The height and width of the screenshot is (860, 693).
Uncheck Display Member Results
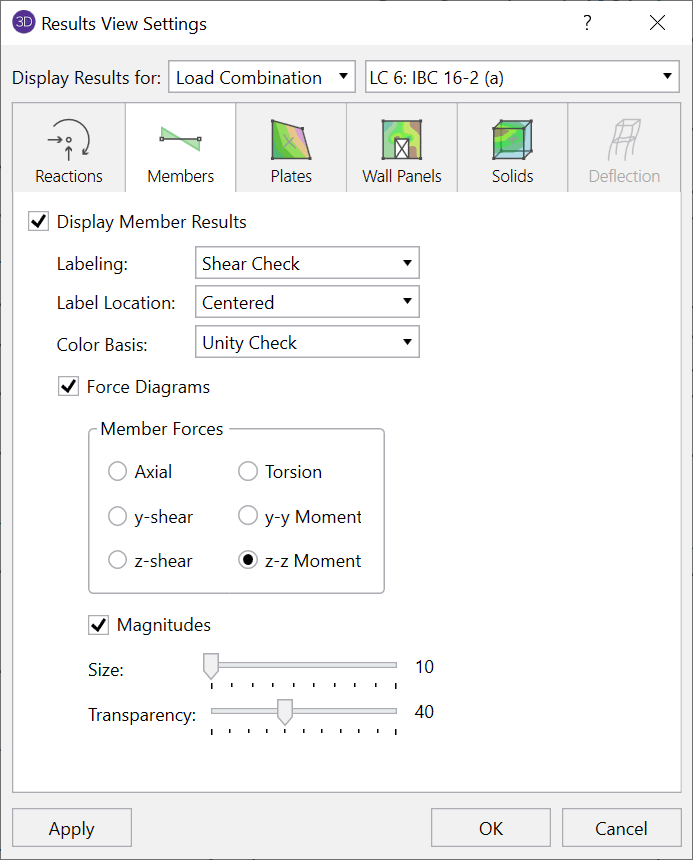[x=39, y=222]
